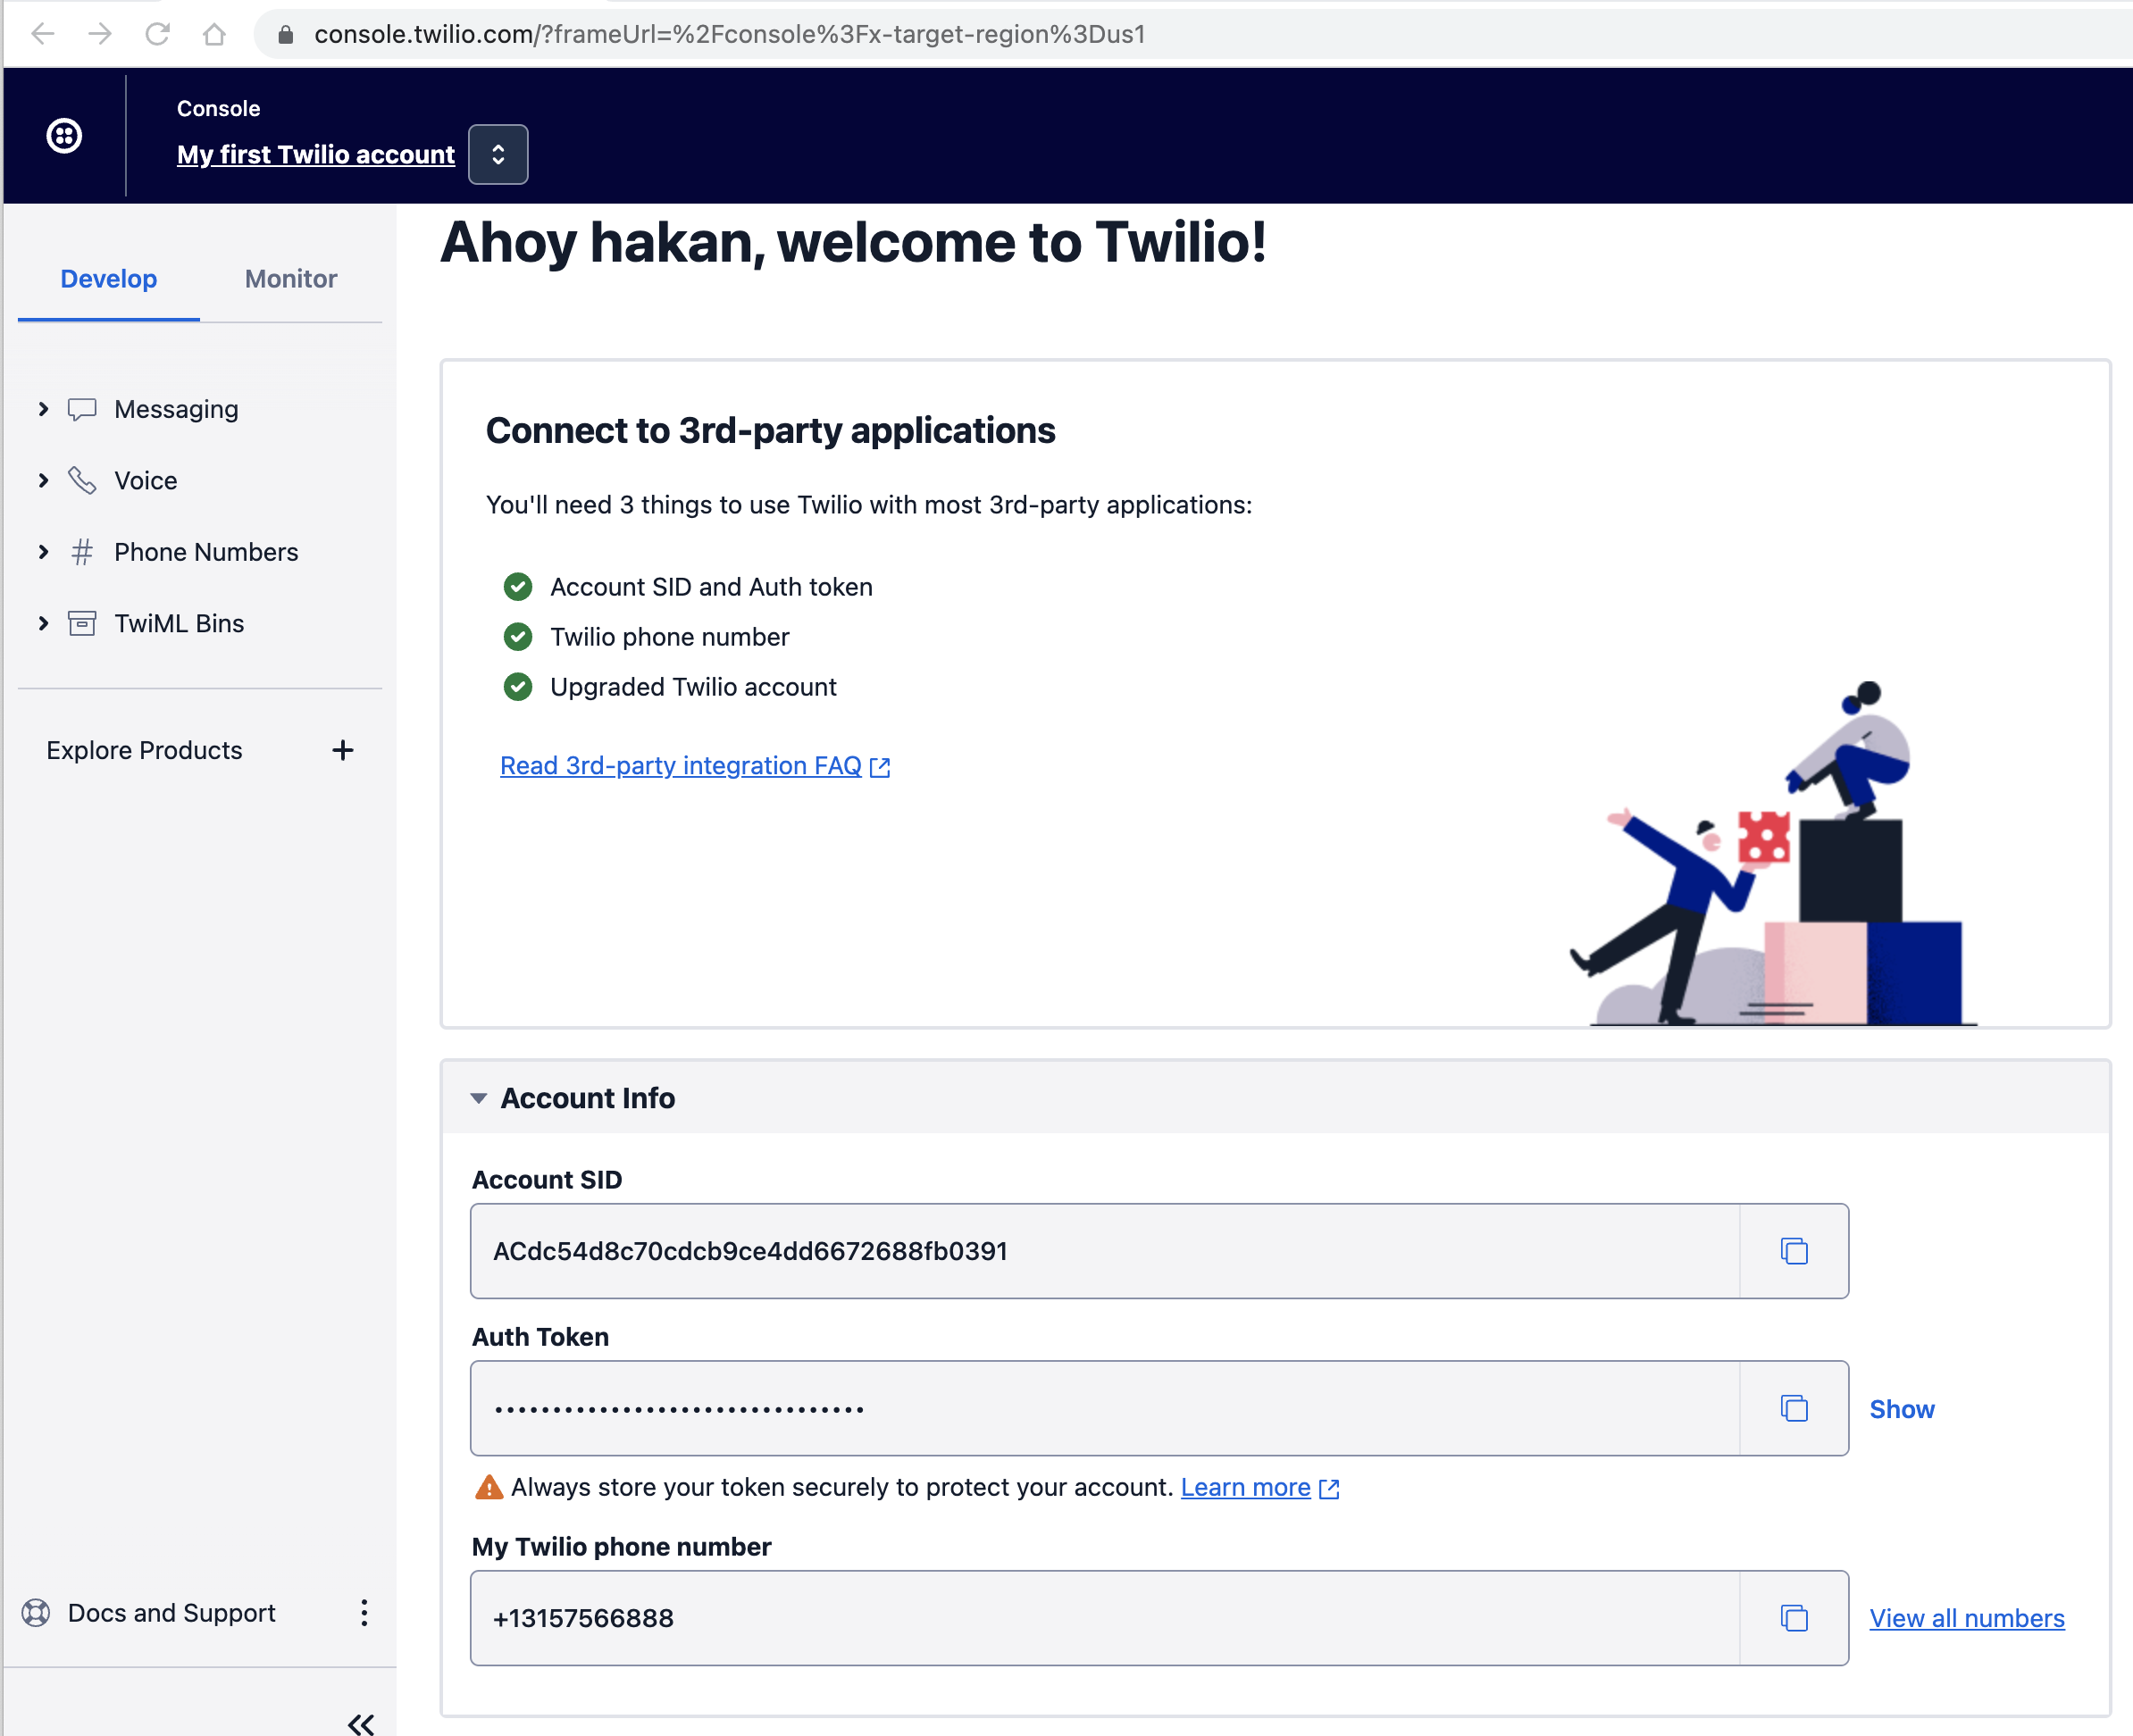The height and width of the screenshot is (1736, 2133).
Task: Copy the Auth Token value
Action: click(1794, 1408)
